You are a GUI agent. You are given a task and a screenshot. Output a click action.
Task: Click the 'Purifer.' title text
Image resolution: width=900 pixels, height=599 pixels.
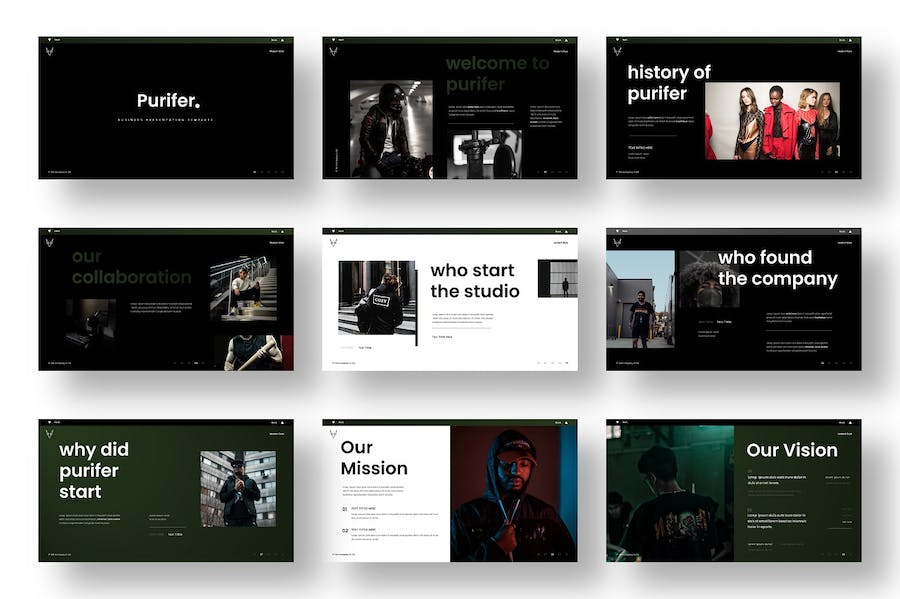tap(167, 100)
